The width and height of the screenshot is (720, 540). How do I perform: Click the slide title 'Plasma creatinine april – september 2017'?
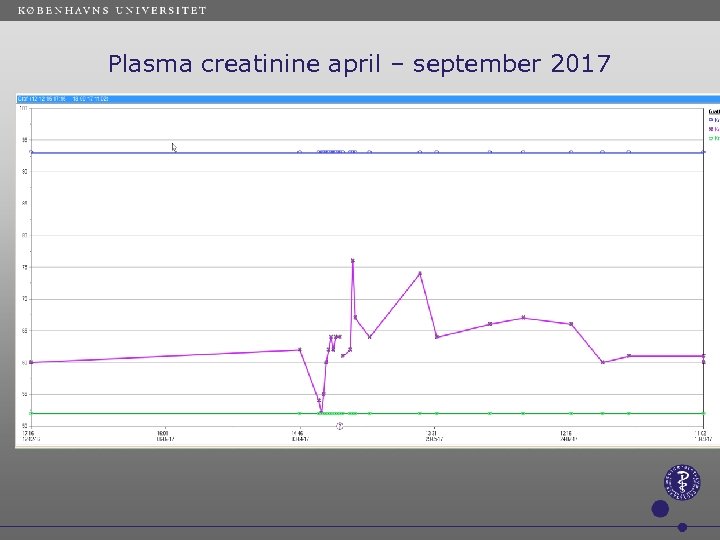point(359,65)
